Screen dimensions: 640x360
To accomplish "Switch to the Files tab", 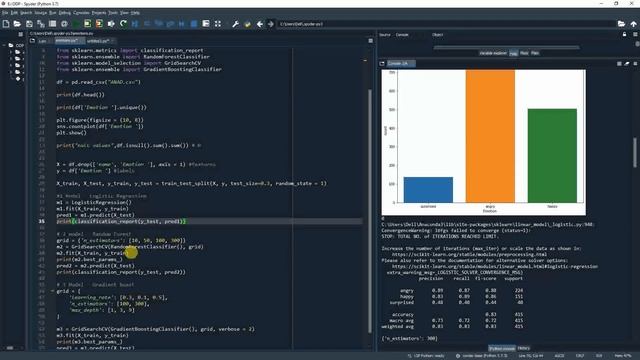I will point(535,53).
